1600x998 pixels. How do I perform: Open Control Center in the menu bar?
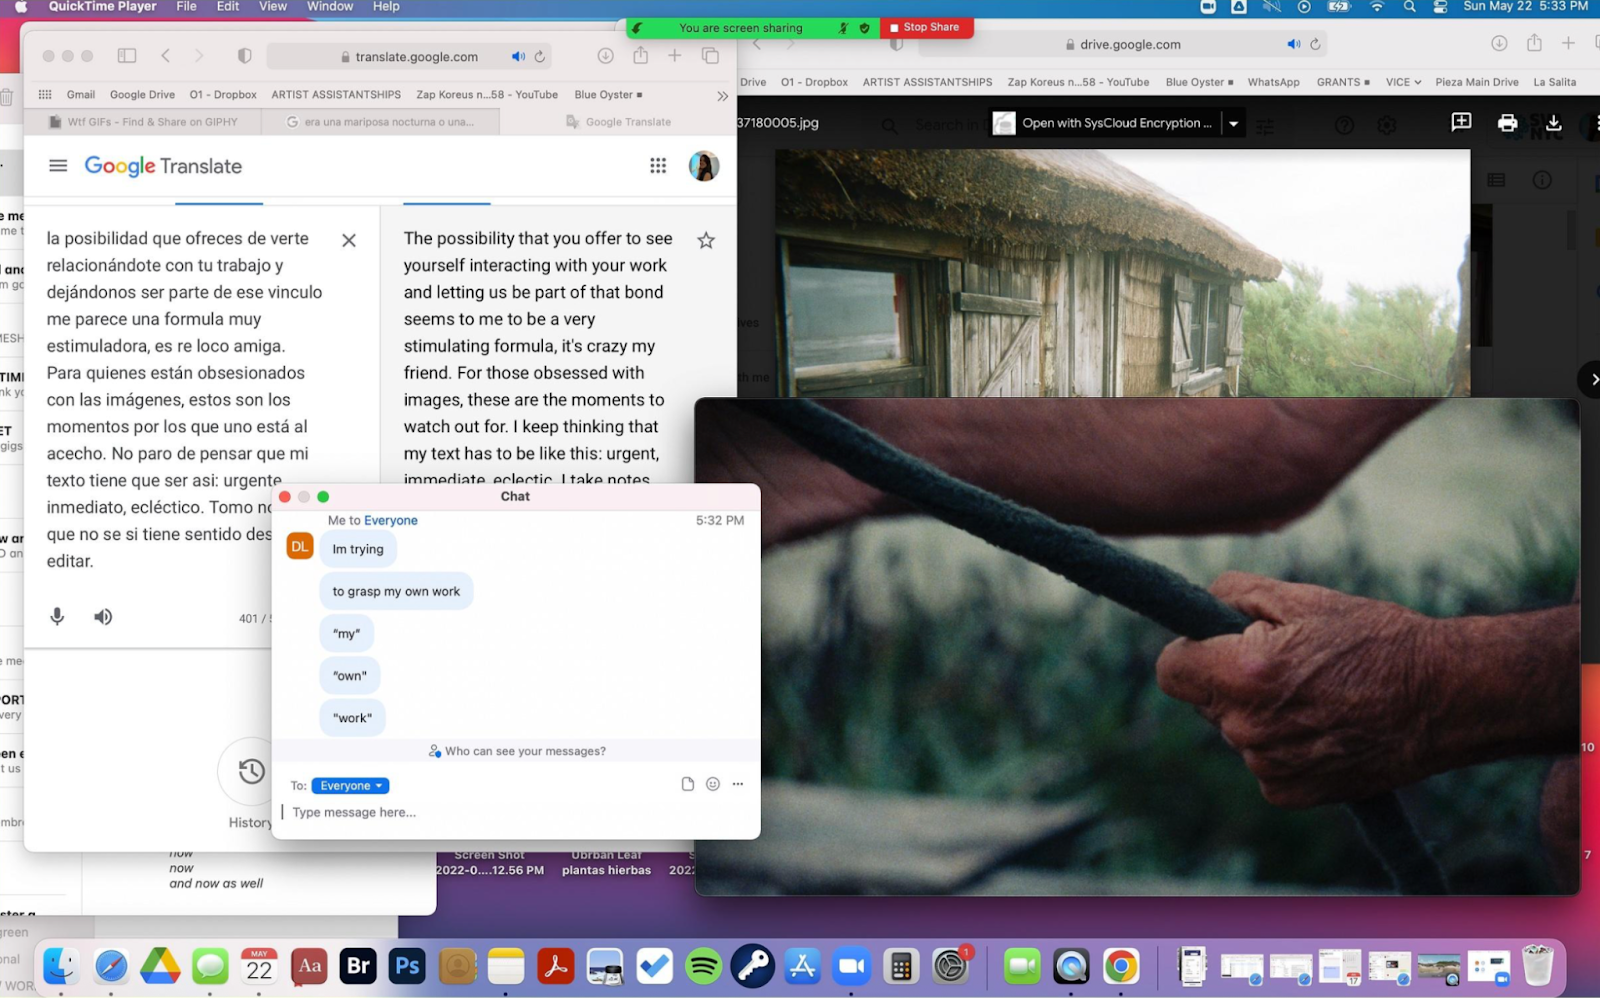coord(1440,7)
